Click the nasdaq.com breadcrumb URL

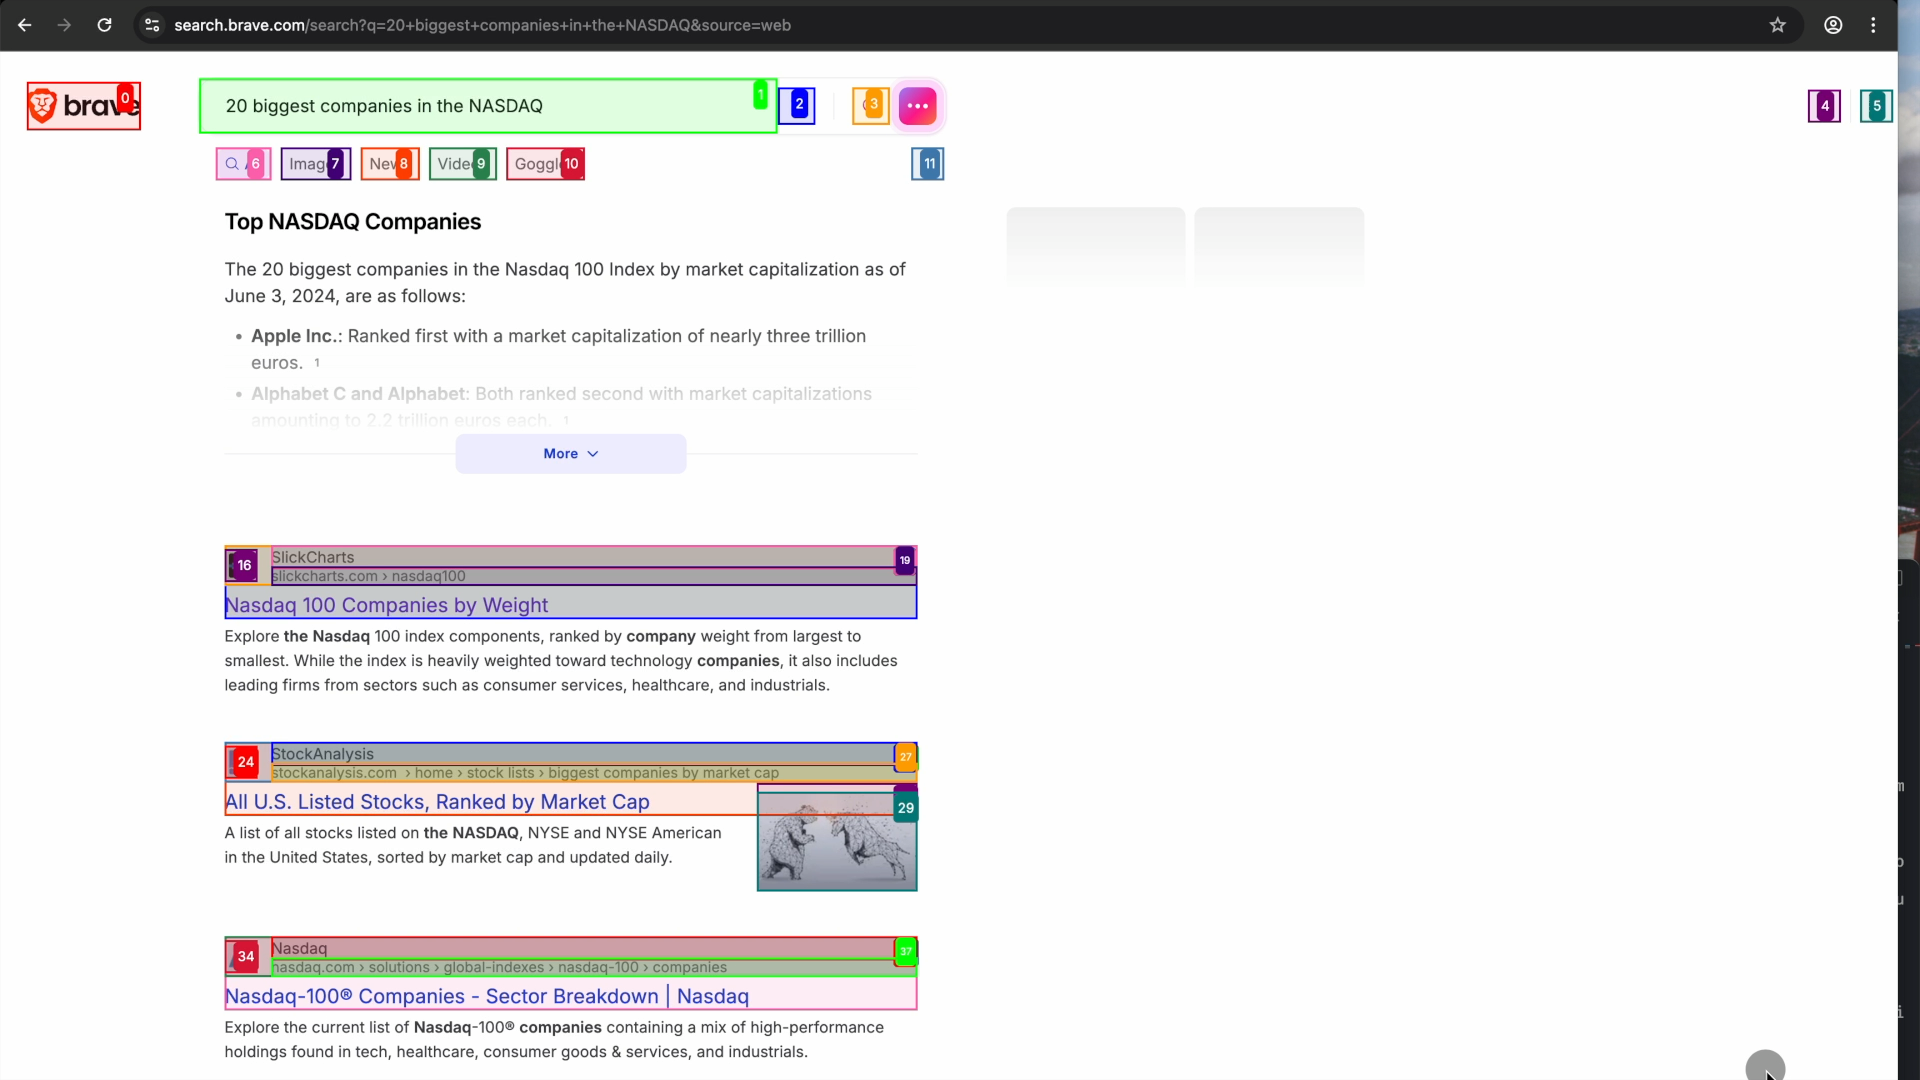499,968
